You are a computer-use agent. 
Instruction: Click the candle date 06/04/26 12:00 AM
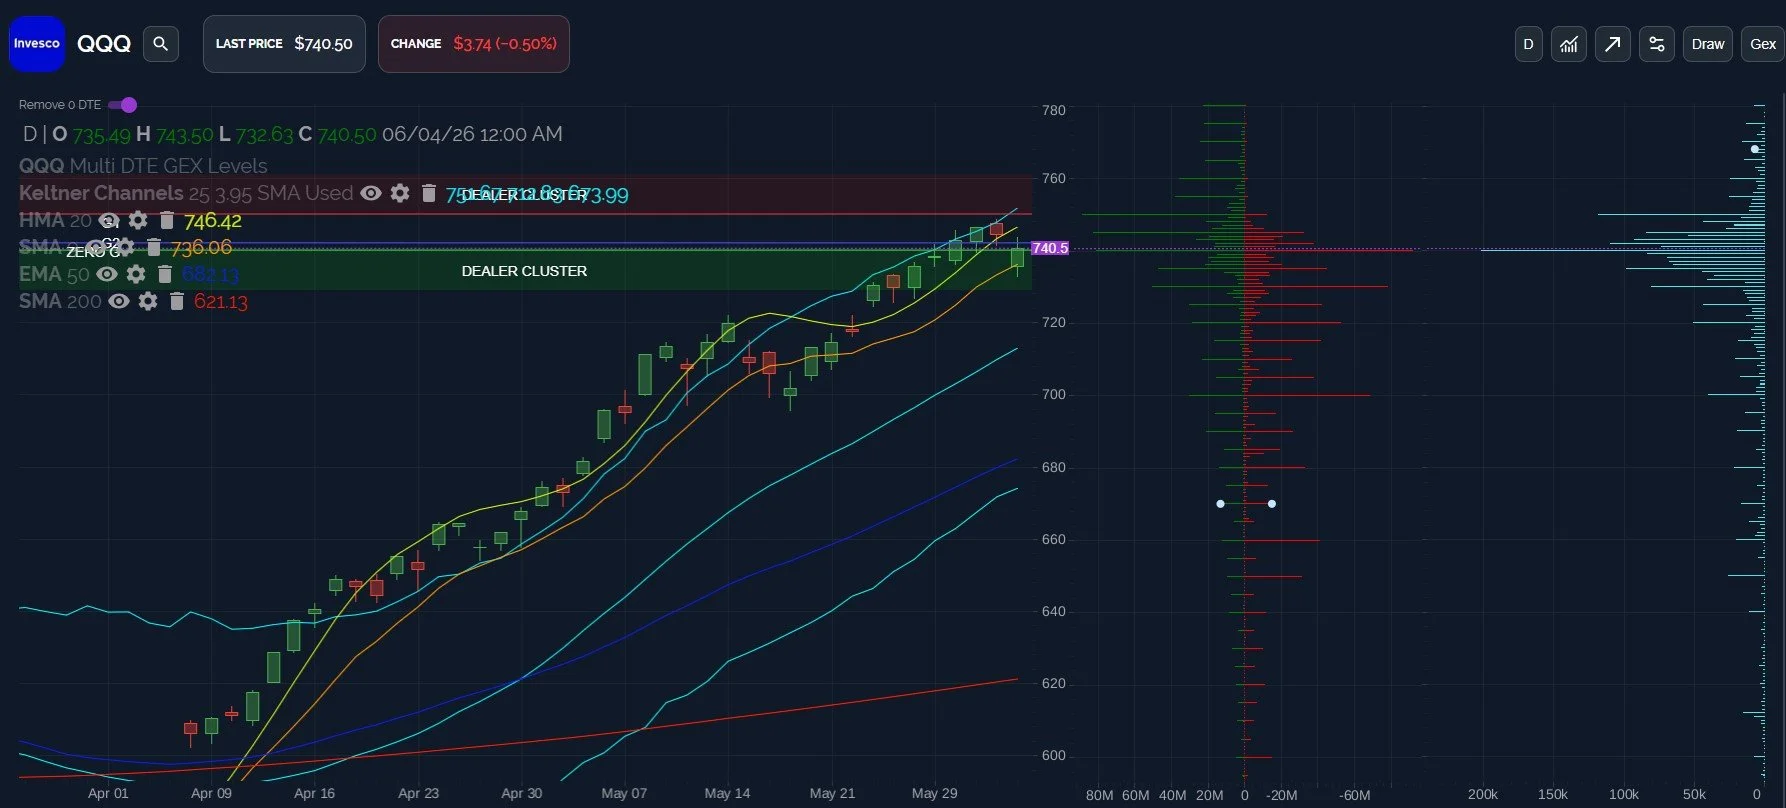[472, 134]
